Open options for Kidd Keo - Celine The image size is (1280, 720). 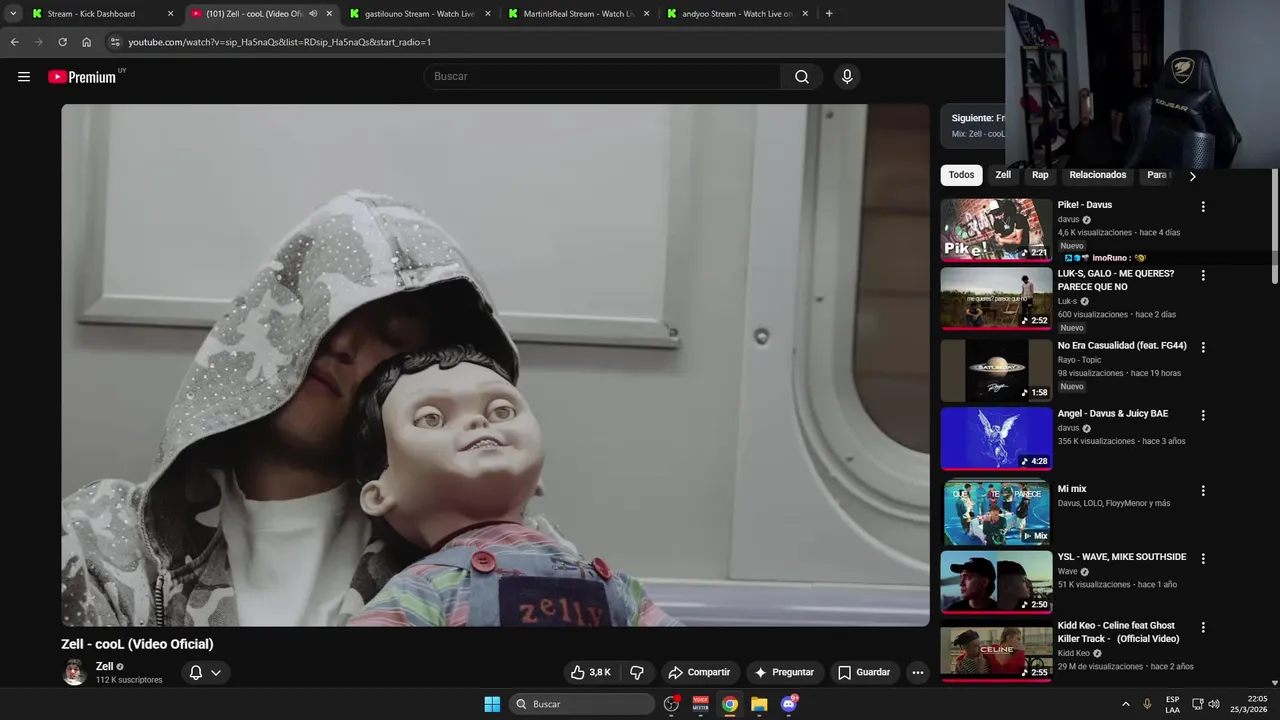click(x=1203, y=627)
